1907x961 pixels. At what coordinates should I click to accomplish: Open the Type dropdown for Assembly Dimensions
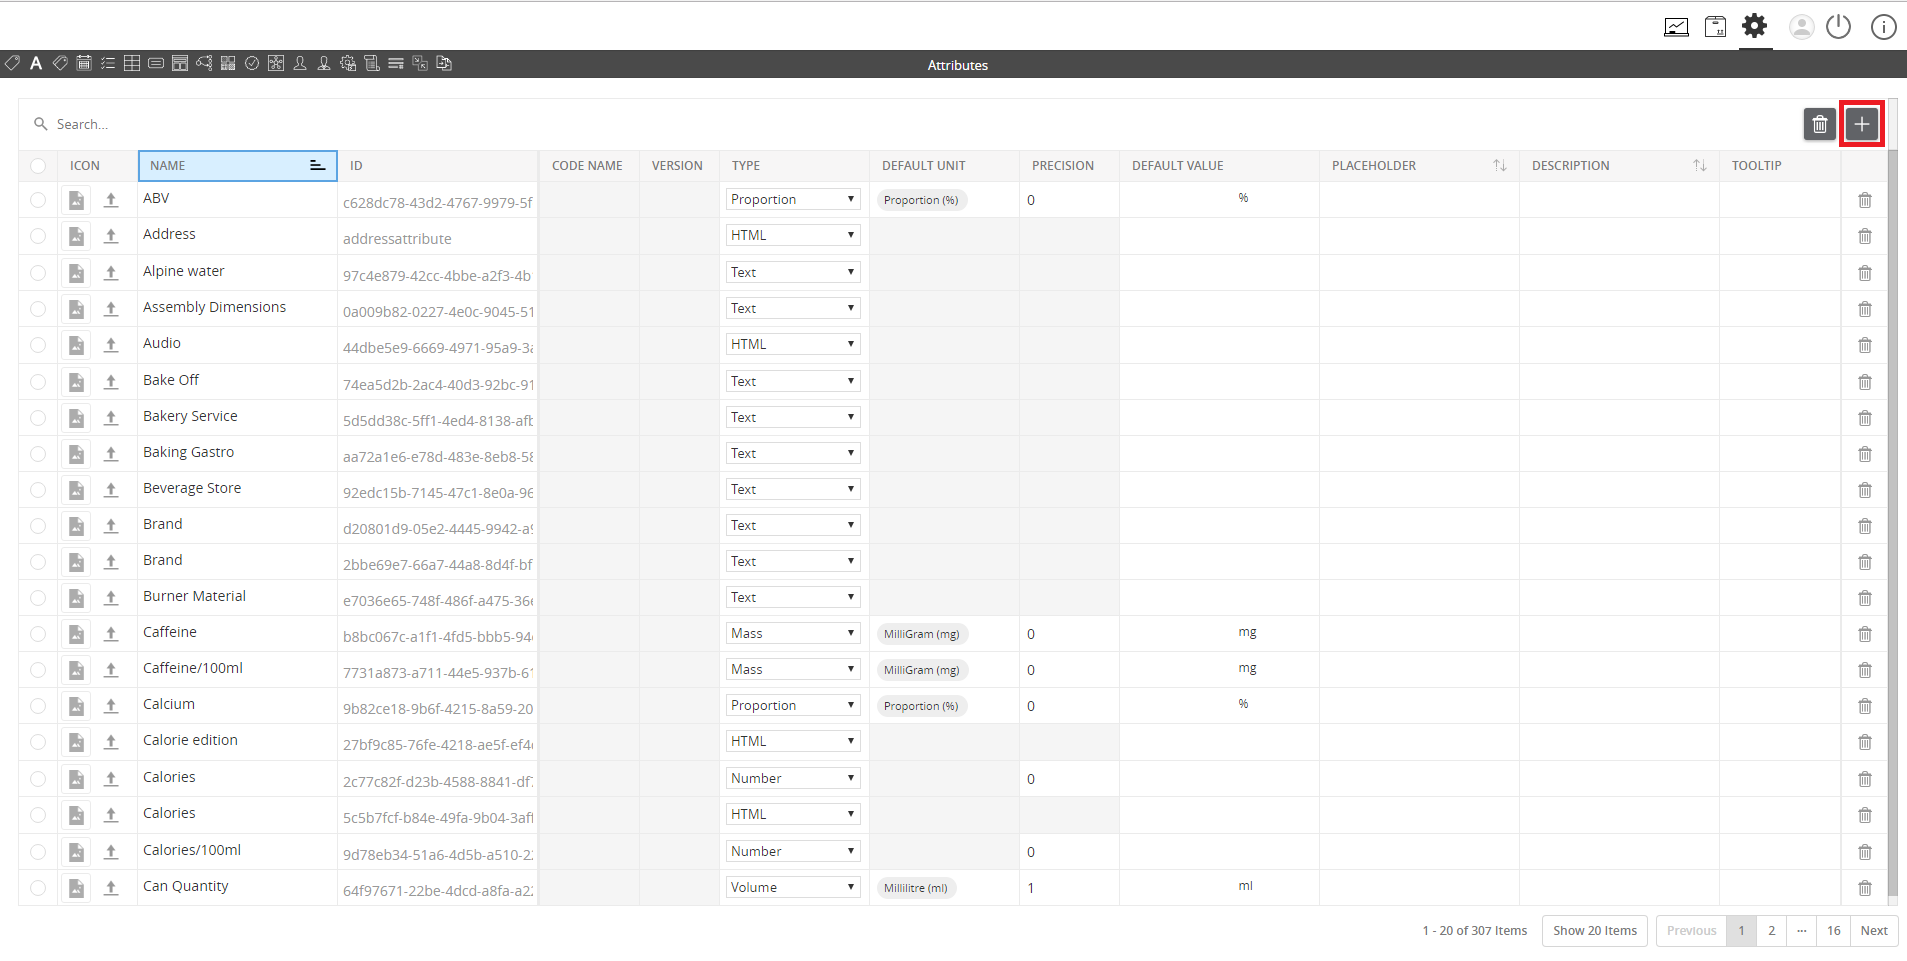(x=793, y=308)
